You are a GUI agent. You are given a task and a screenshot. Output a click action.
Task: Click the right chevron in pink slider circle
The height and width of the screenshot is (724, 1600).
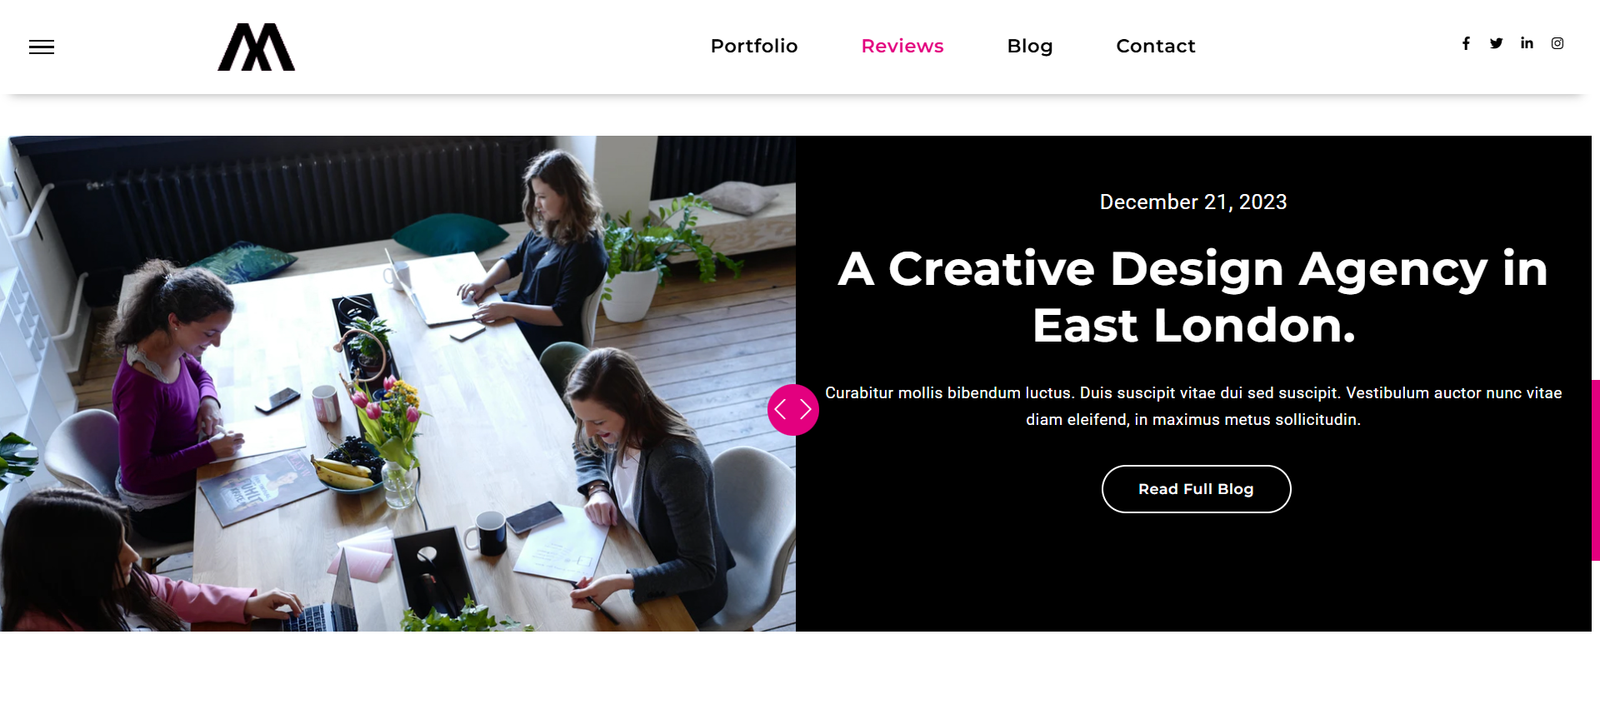point(805,410)
